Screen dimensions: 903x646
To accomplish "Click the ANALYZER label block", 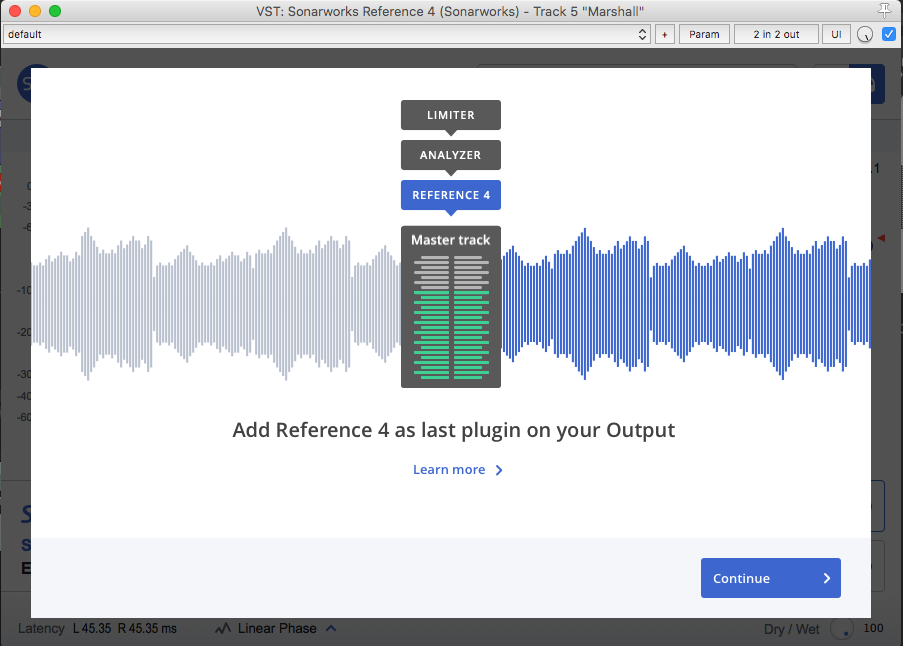I will click(x=451, y=155).
